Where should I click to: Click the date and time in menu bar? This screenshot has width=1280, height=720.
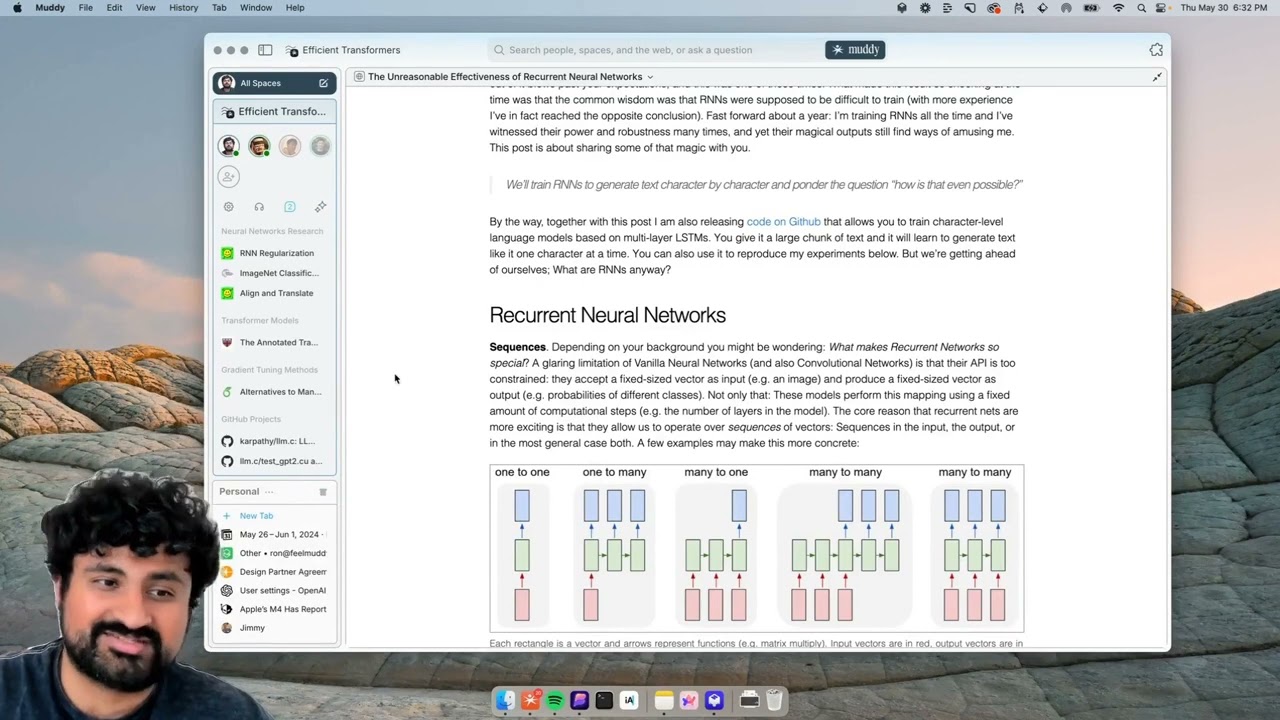click(1226, 8)
